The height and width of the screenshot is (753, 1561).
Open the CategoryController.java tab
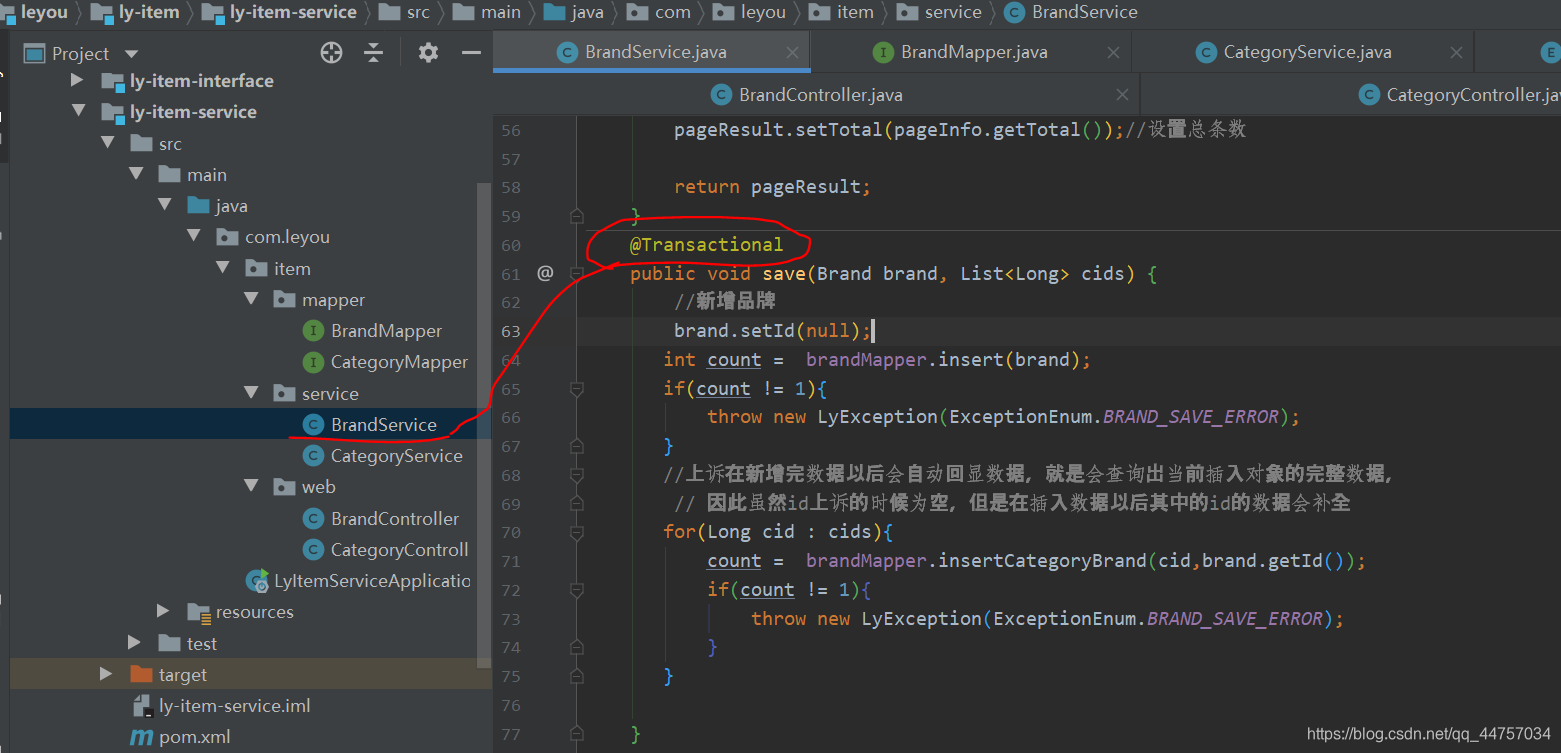point(1459,95)
